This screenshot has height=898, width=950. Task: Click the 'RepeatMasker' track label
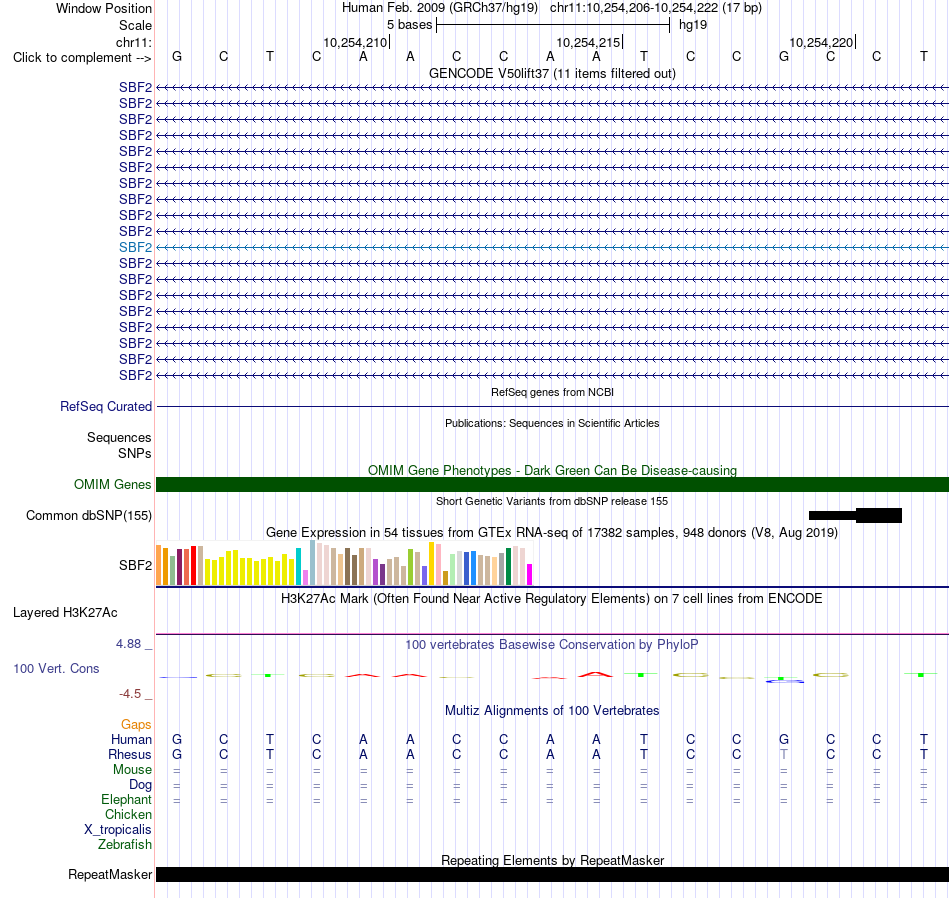point(110,874)
